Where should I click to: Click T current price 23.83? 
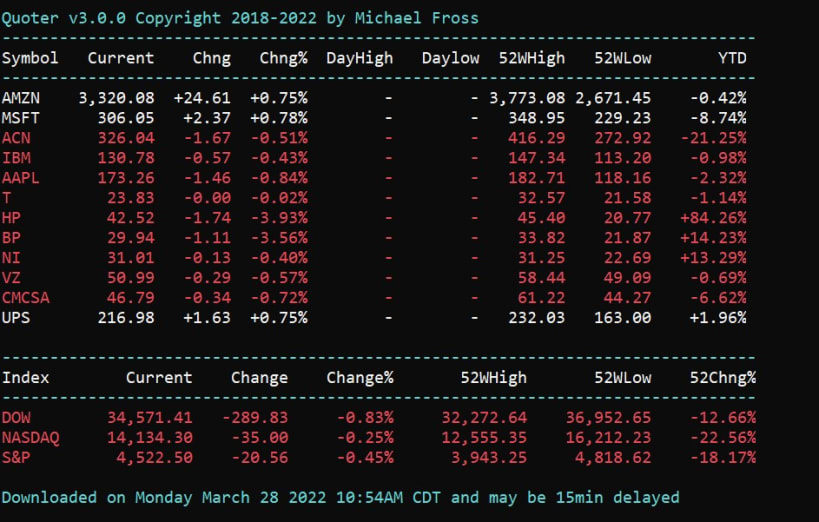coord(131,198)
